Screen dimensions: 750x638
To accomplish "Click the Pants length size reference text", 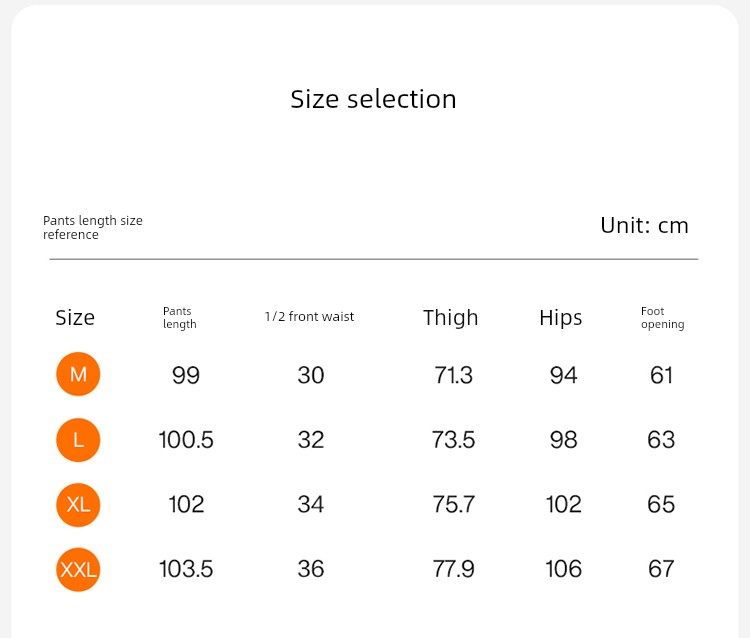I will point(92,227).
